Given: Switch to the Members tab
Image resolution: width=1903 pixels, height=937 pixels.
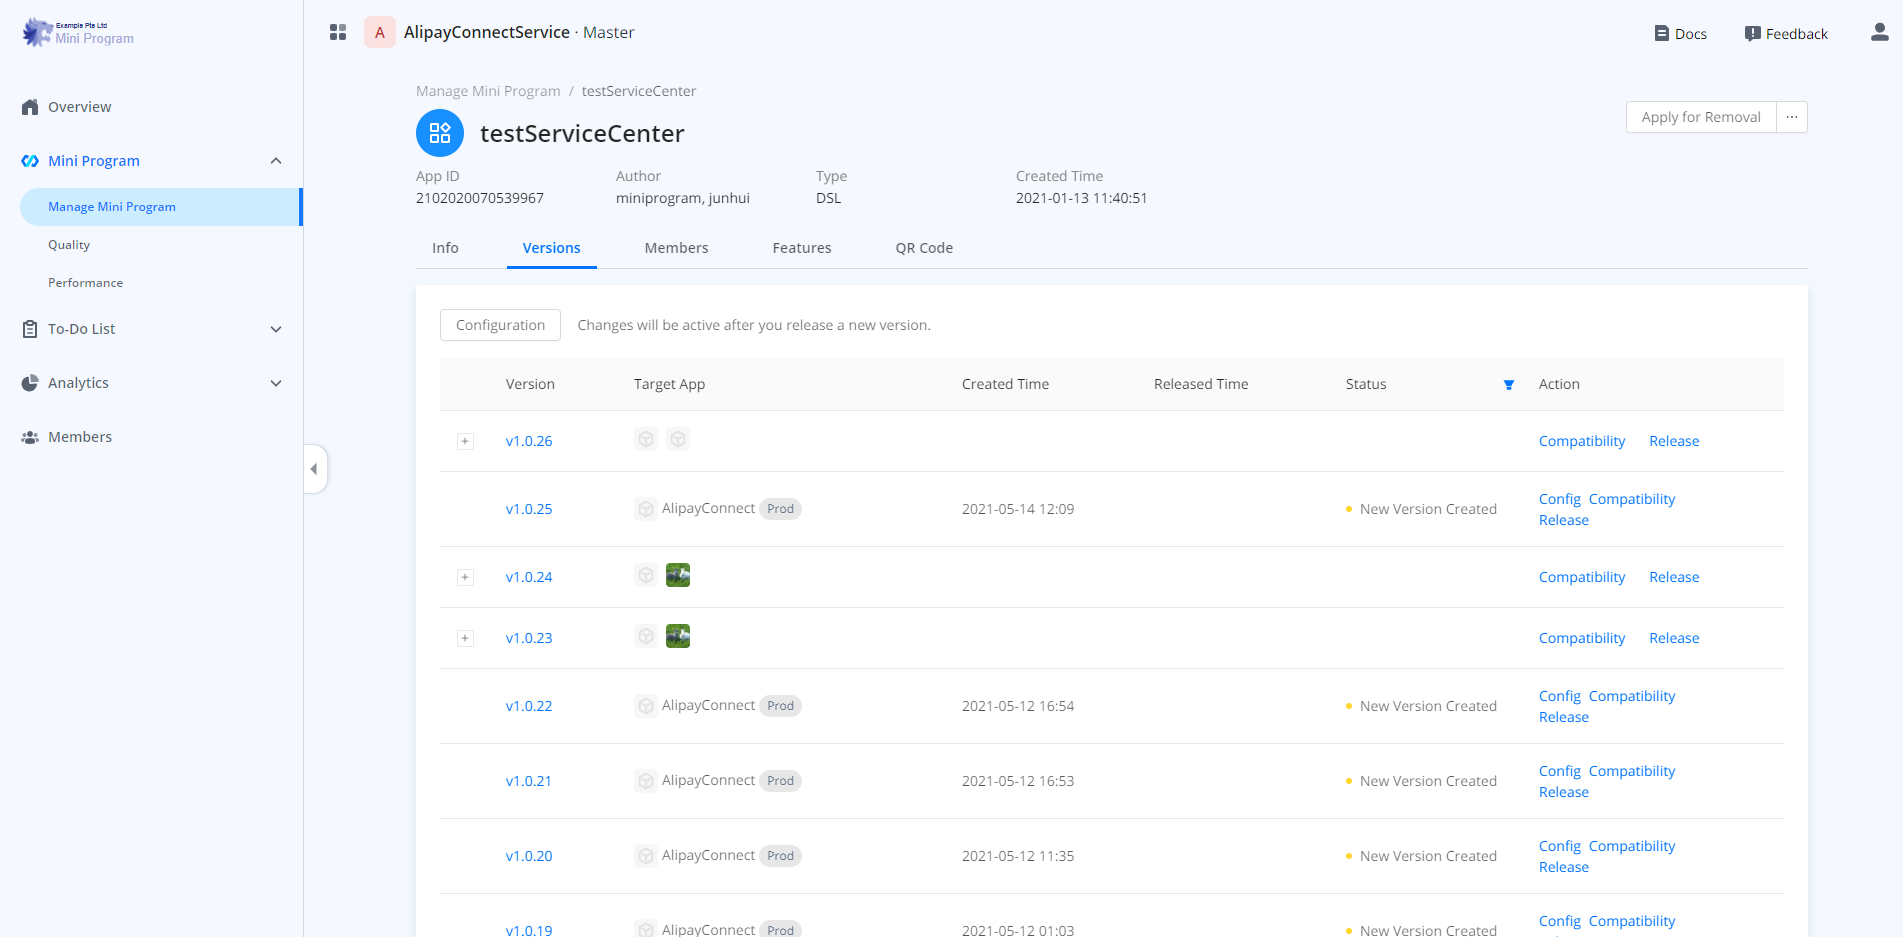Looking at the screenshot, I should [x=676, y=247].
